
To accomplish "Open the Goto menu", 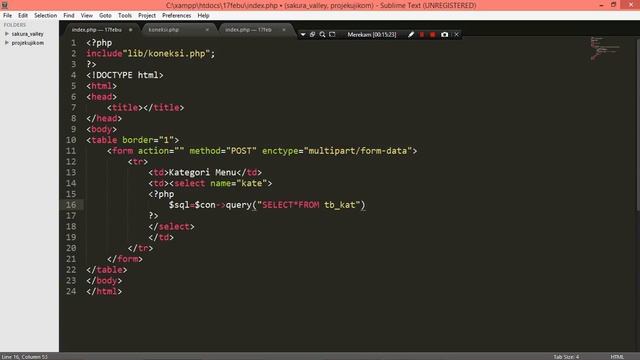I will pos(105,16).
